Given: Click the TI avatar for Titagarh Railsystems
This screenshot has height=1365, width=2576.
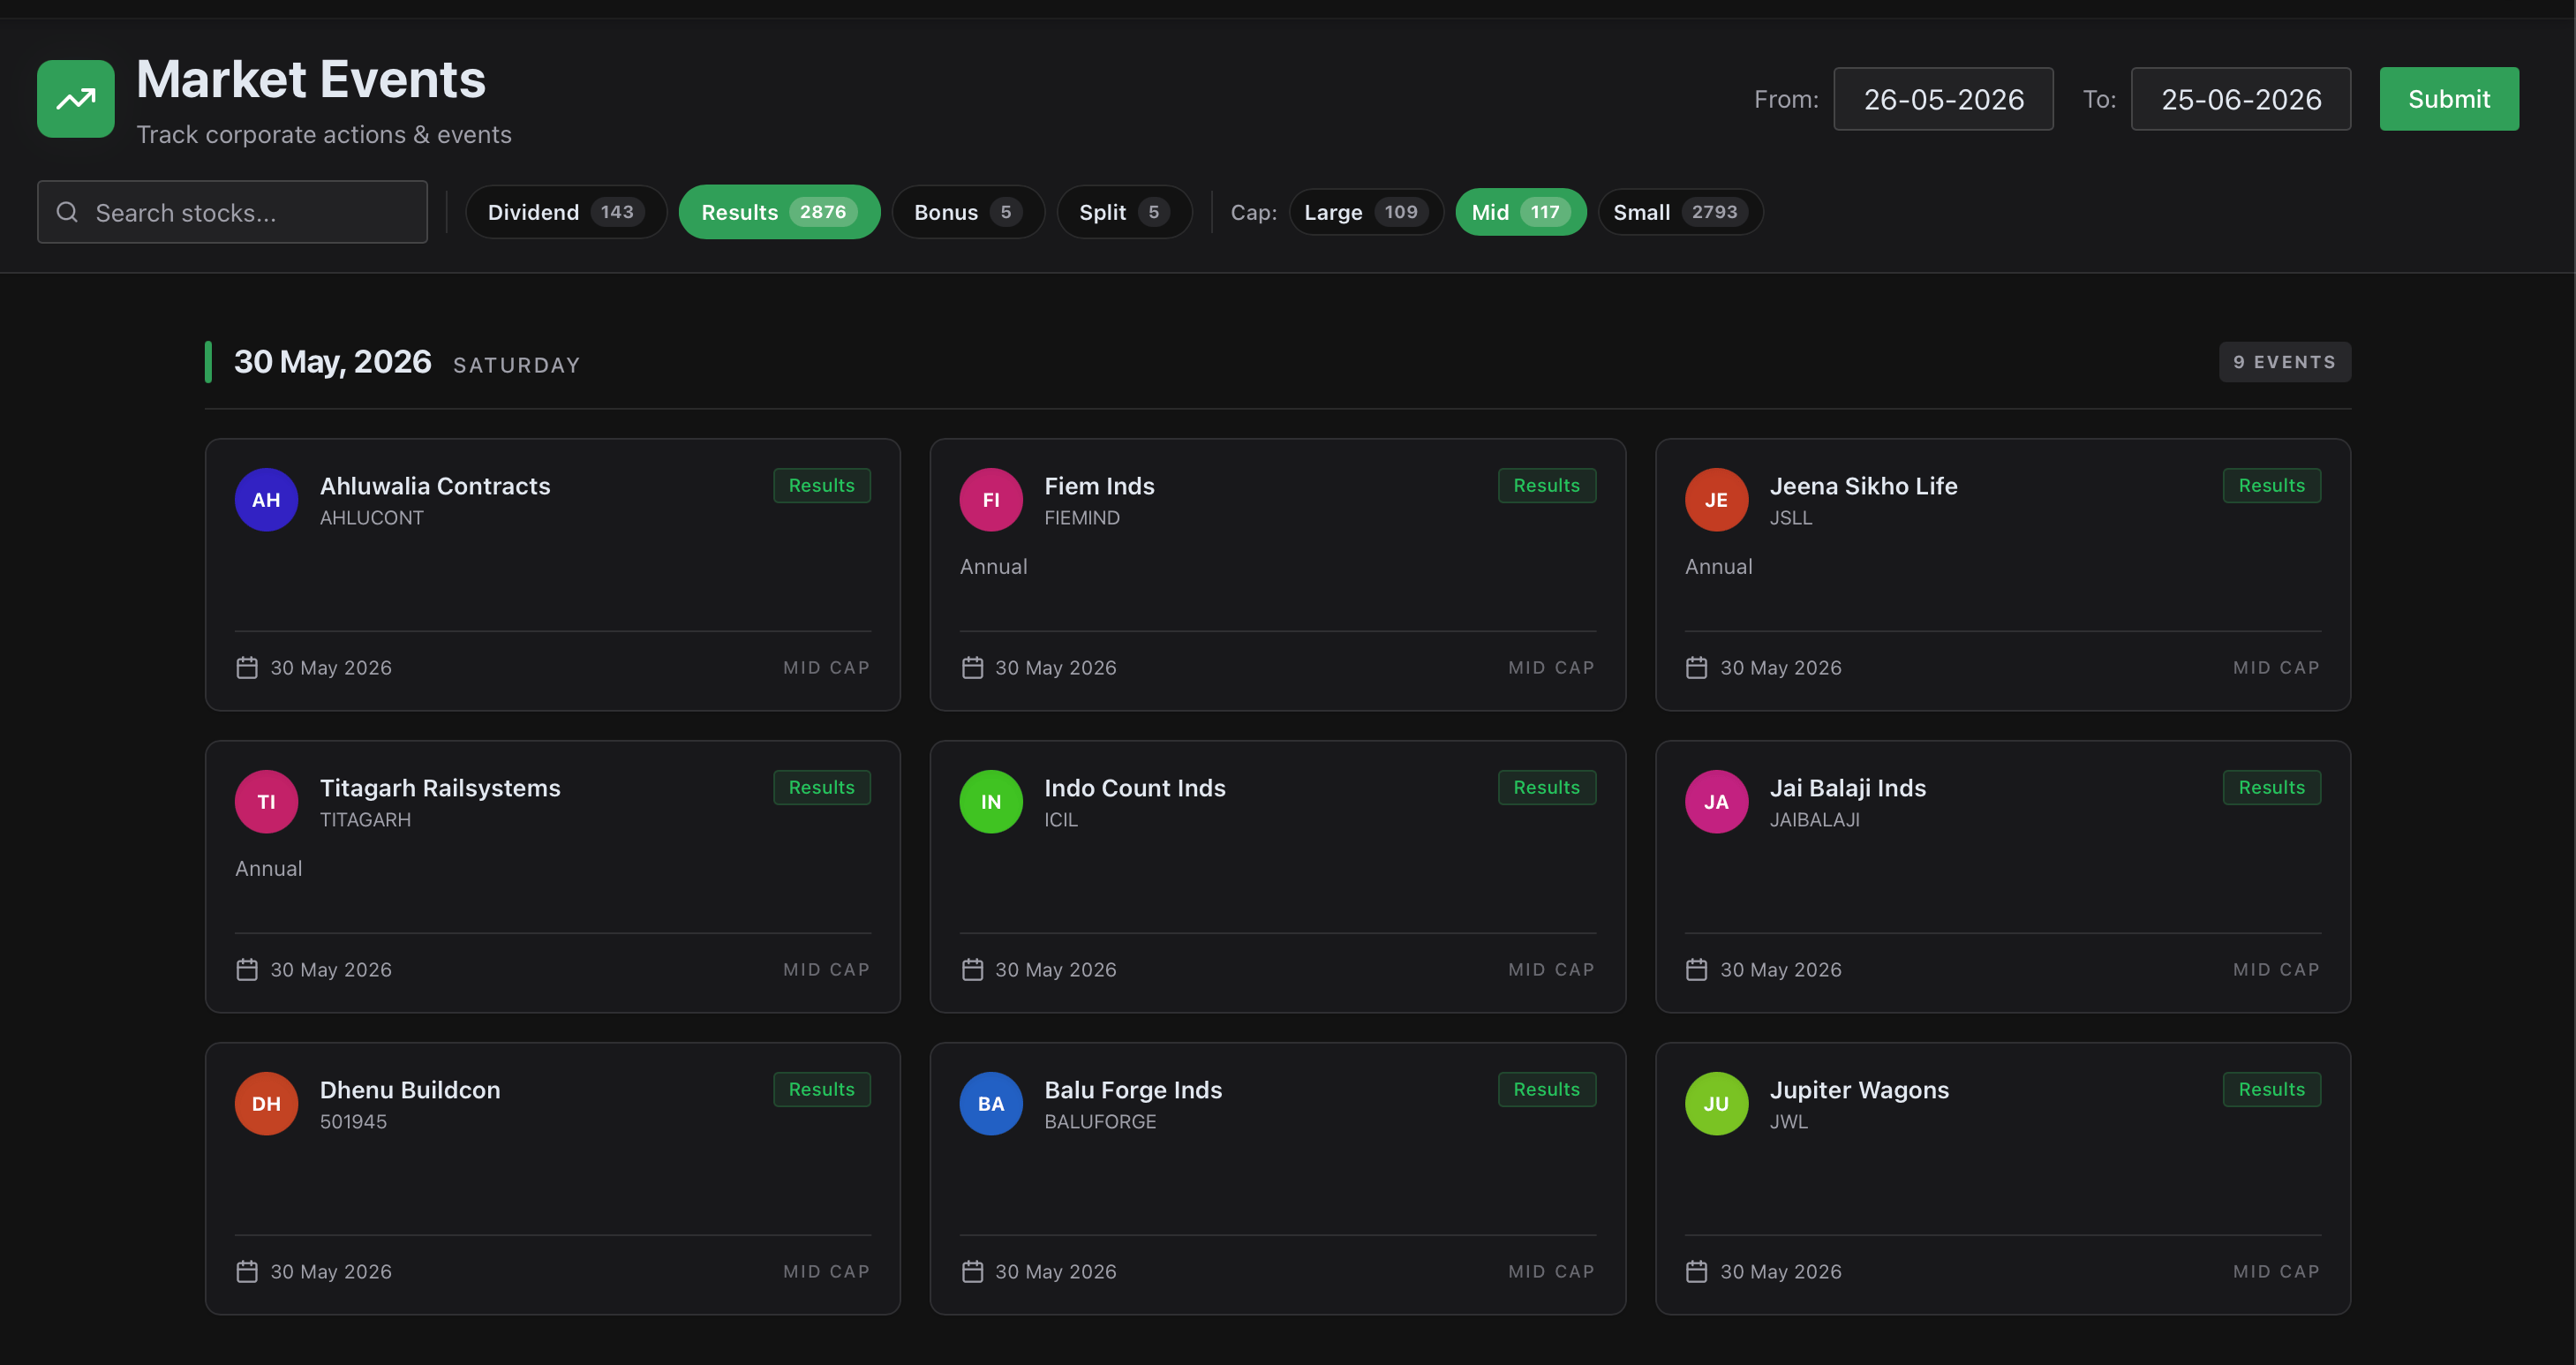Looking at the screenshot, I should click(266, 802).
